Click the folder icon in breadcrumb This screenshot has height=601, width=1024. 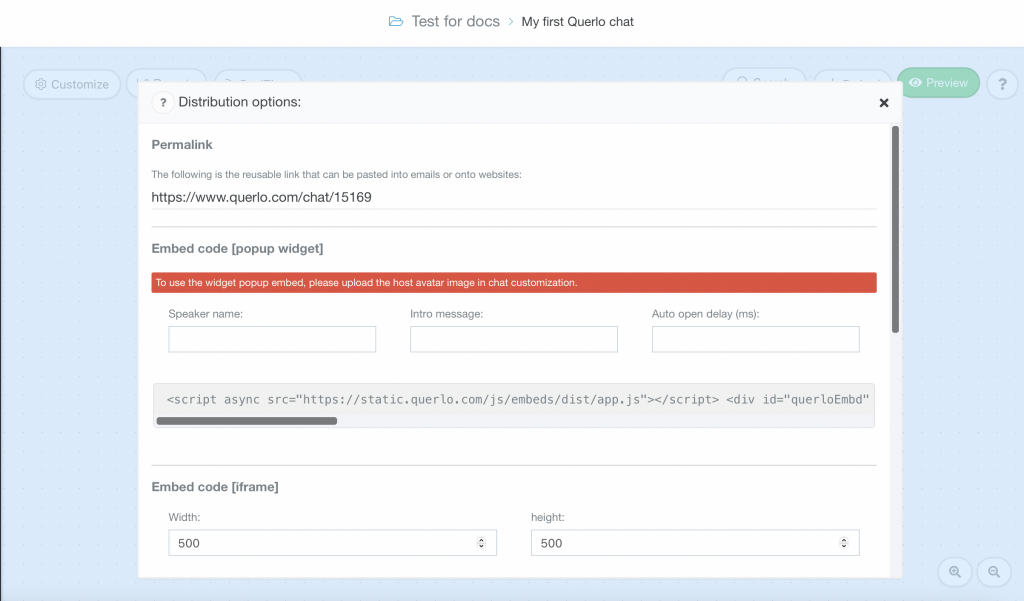click(x=396, y=22)
